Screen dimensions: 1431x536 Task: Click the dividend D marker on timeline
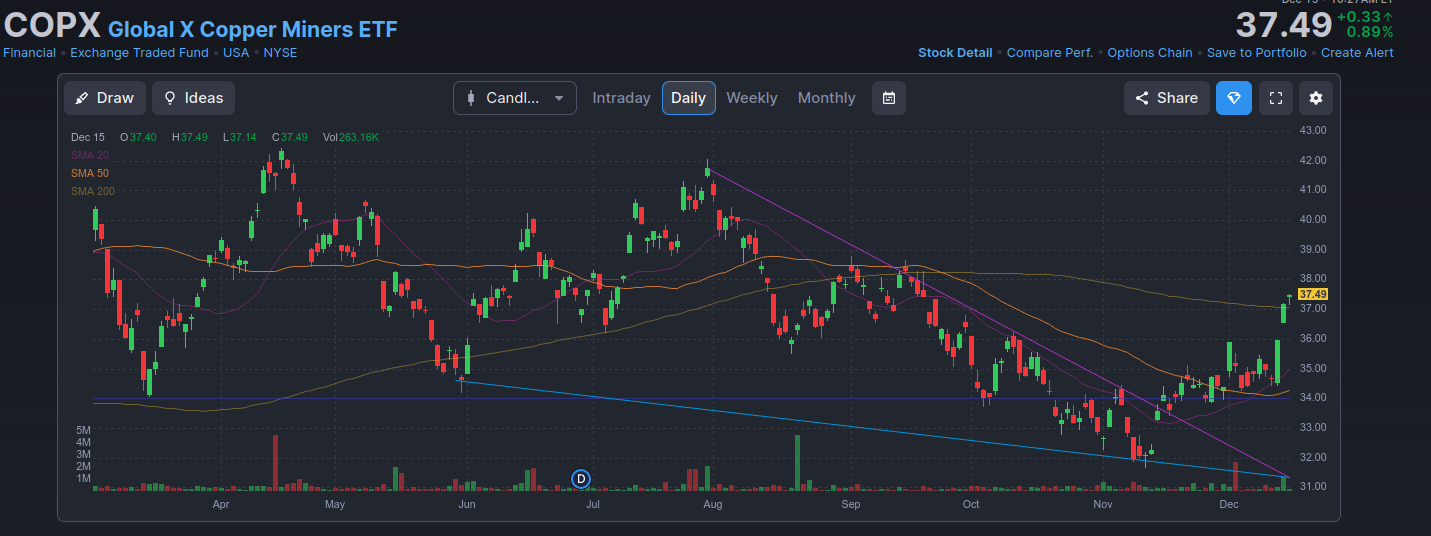580,479
